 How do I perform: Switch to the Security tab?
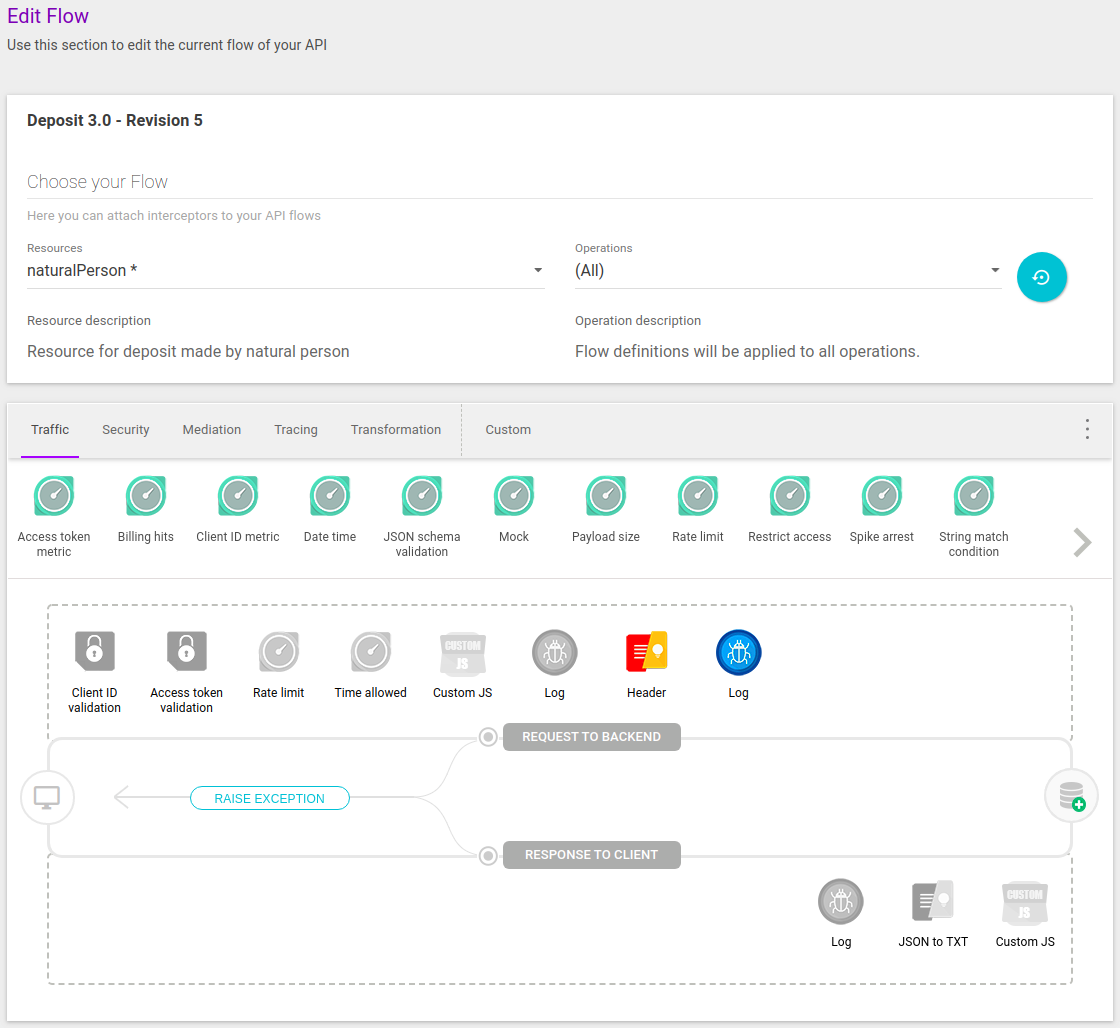click(x=125, y=429)
